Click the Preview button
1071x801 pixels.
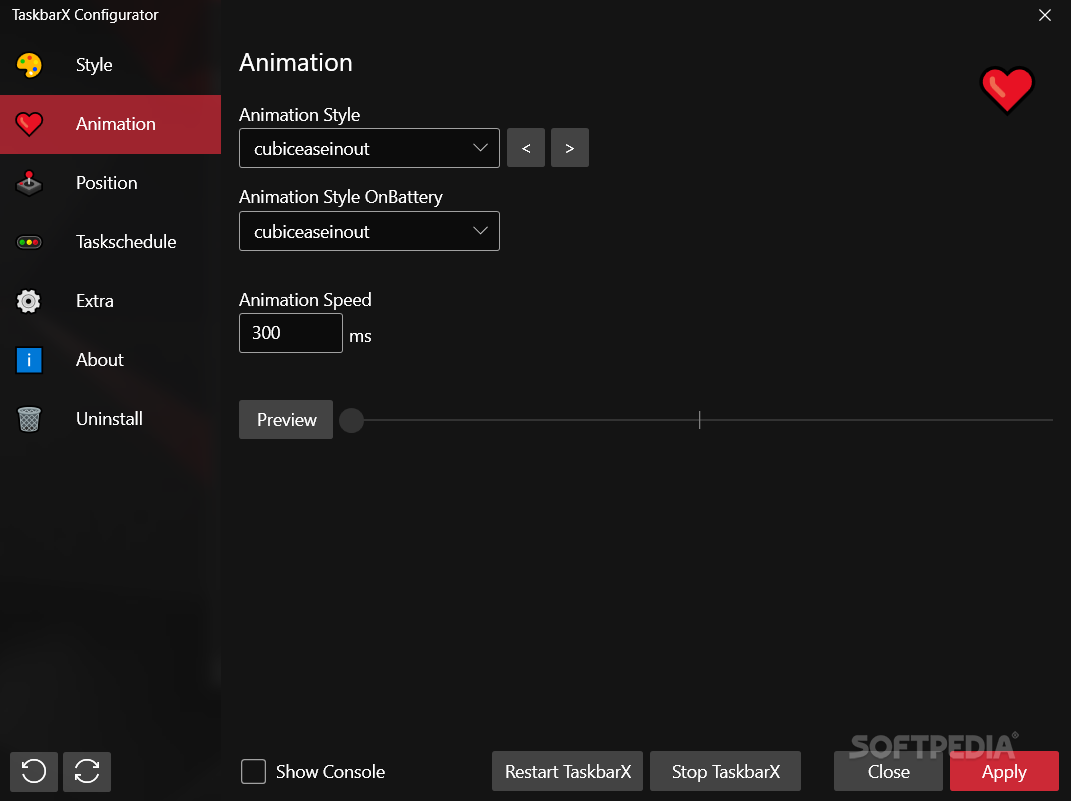pyautogui.click(x=286, y=420)
